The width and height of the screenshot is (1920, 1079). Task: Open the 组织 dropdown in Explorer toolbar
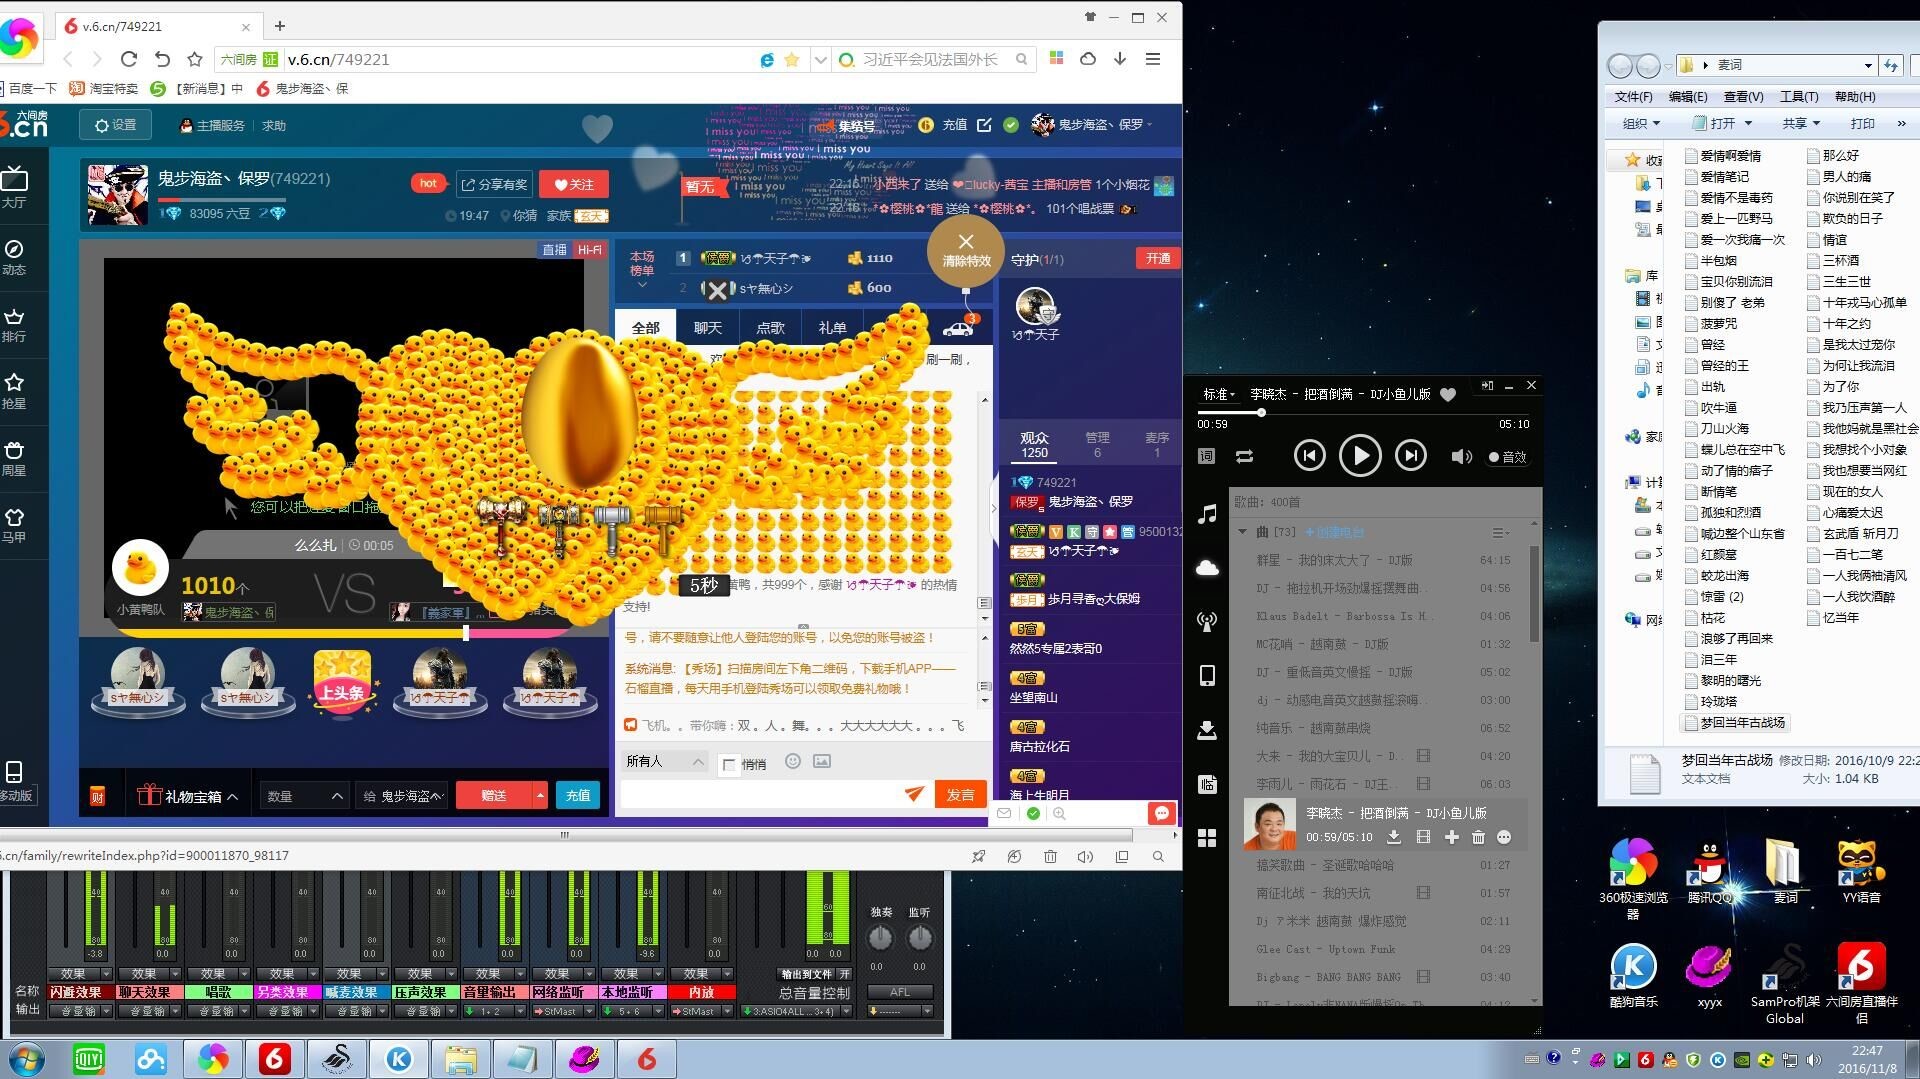click(x=1641, y=123)
